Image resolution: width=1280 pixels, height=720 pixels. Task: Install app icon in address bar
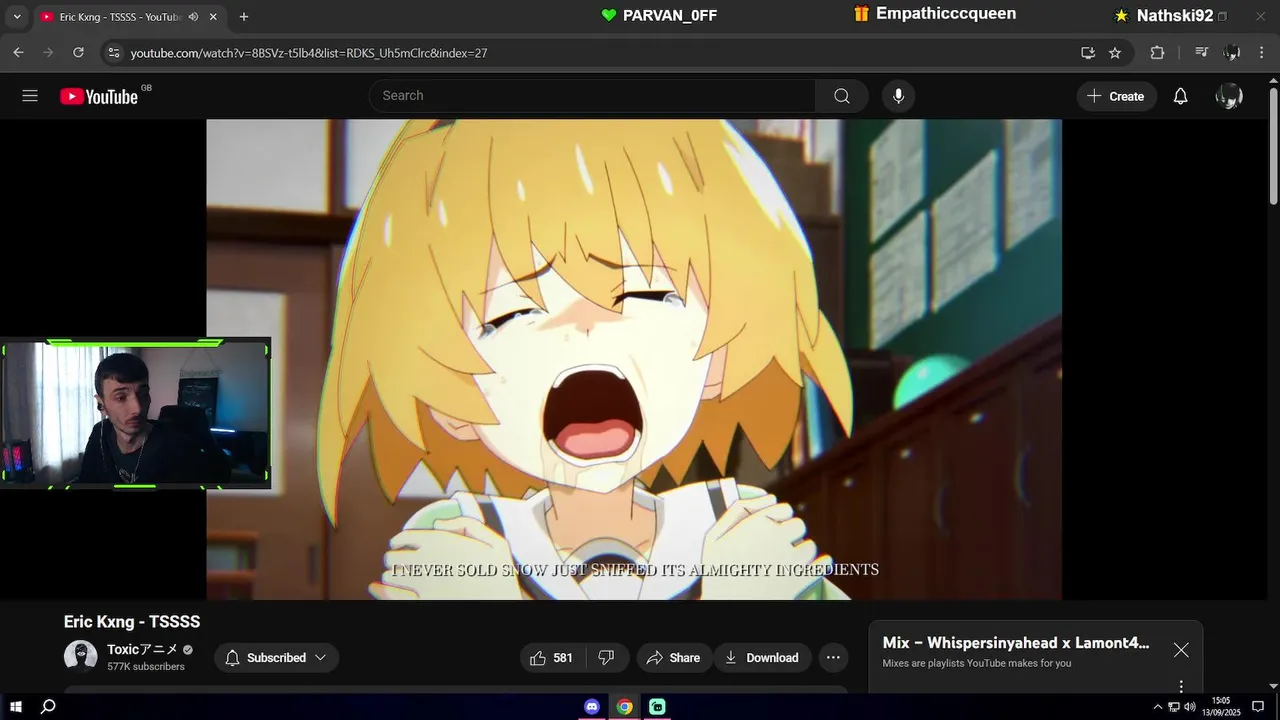click(1088, 53)
